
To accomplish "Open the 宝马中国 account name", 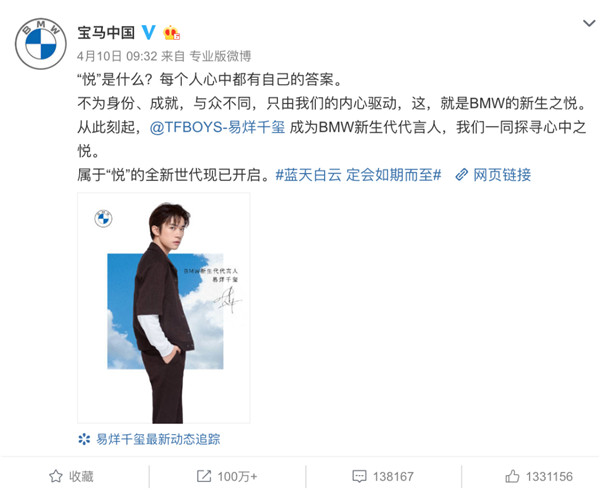I will (x=106, y=33).
